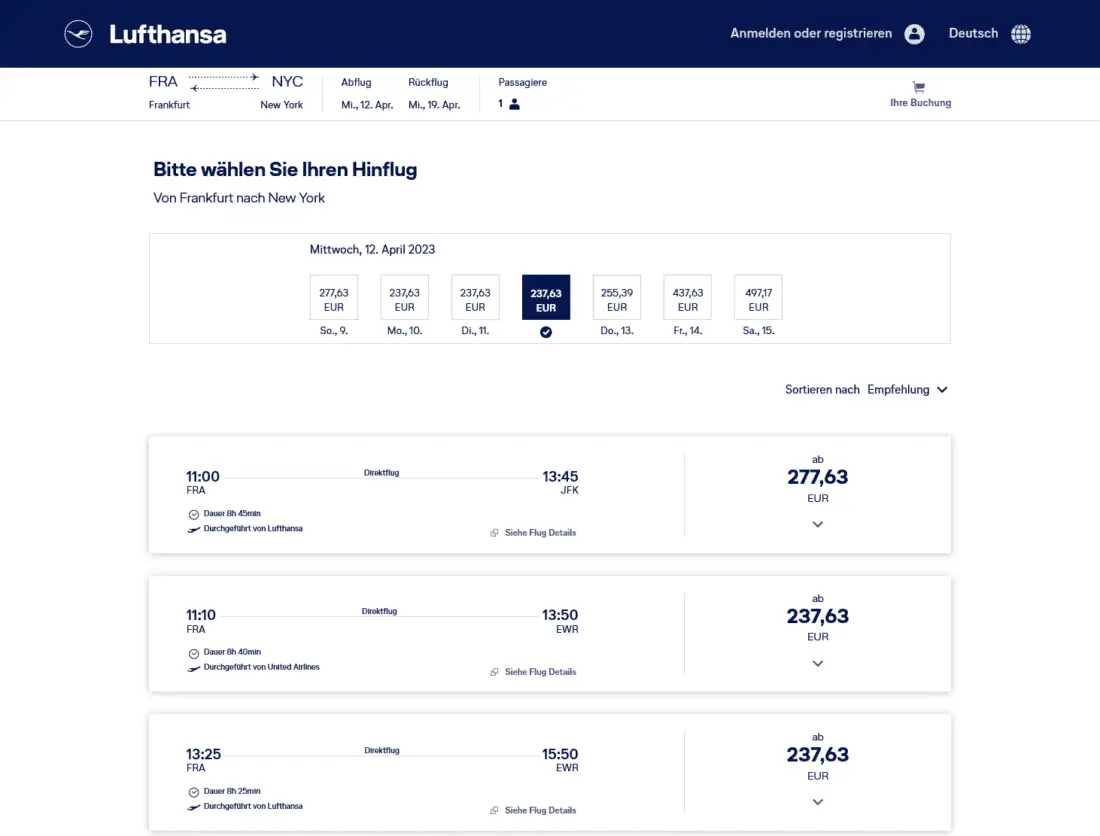Image resolution: width=1100 pixels, height=836 pixels.
Task: Click airline crane icon on 13:25 flight
Action: coord(194,806)
